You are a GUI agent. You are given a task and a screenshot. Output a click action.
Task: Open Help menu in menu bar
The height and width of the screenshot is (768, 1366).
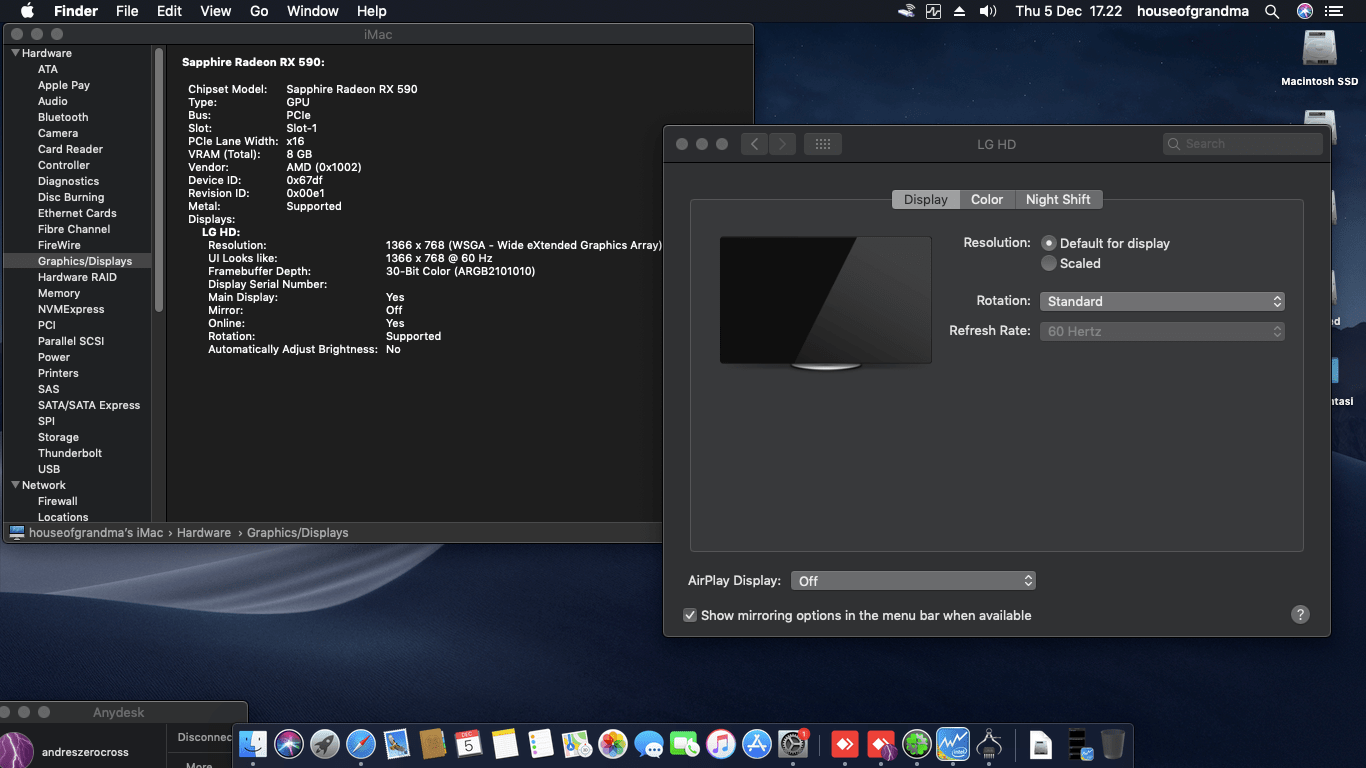pyautogui.click(x=371, y=11)
